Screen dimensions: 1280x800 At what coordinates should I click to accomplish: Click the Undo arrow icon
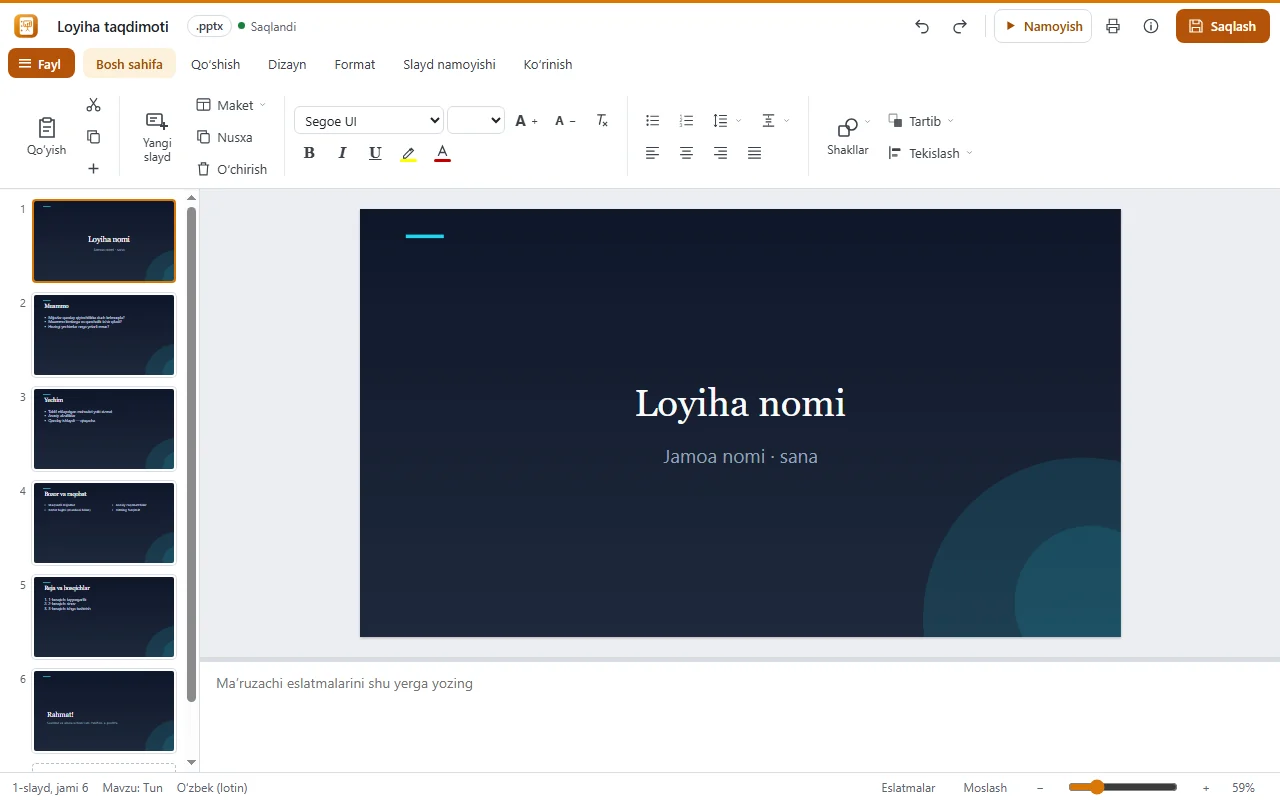[x=922, y=27]
